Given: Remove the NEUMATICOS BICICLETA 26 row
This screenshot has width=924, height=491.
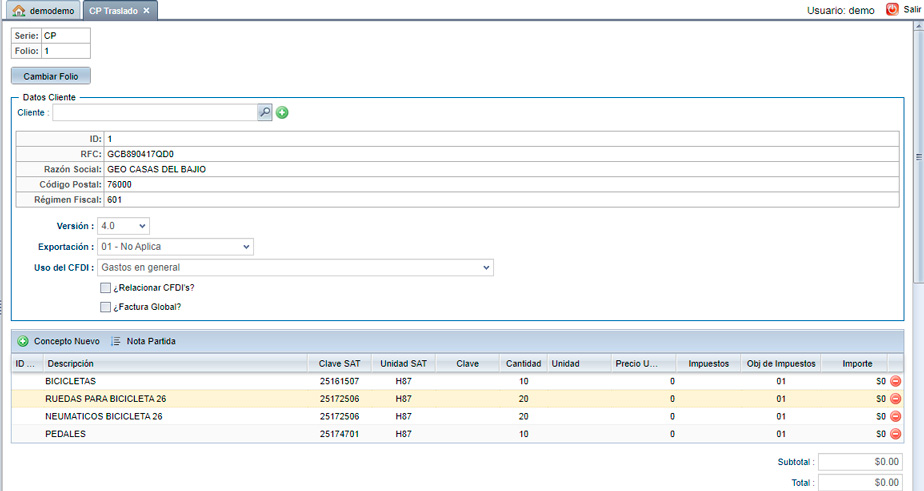Looking at the screenshot, I should point(895,417).
